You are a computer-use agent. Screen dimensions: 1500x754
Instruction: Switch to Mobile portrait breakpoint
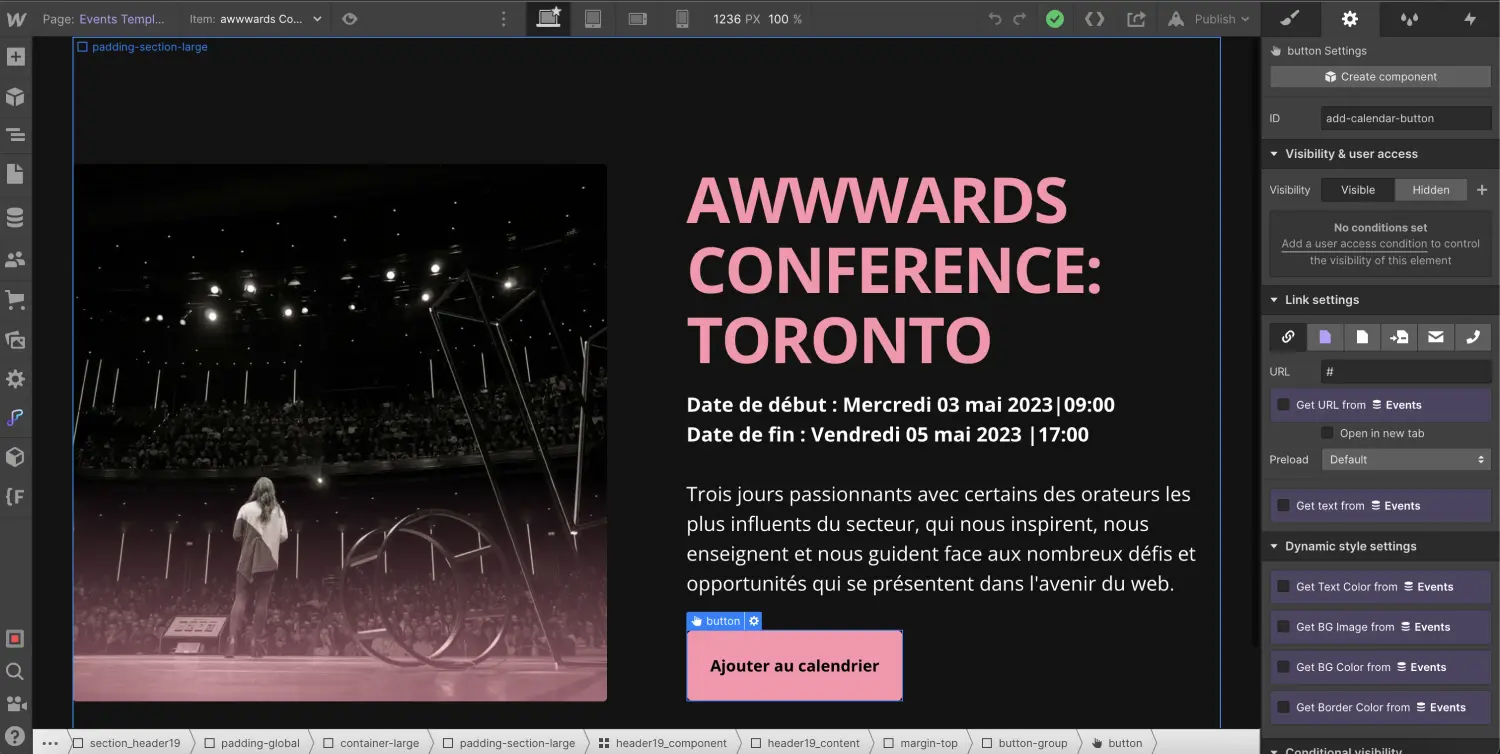pyautogui.click(x=682, y=18)
